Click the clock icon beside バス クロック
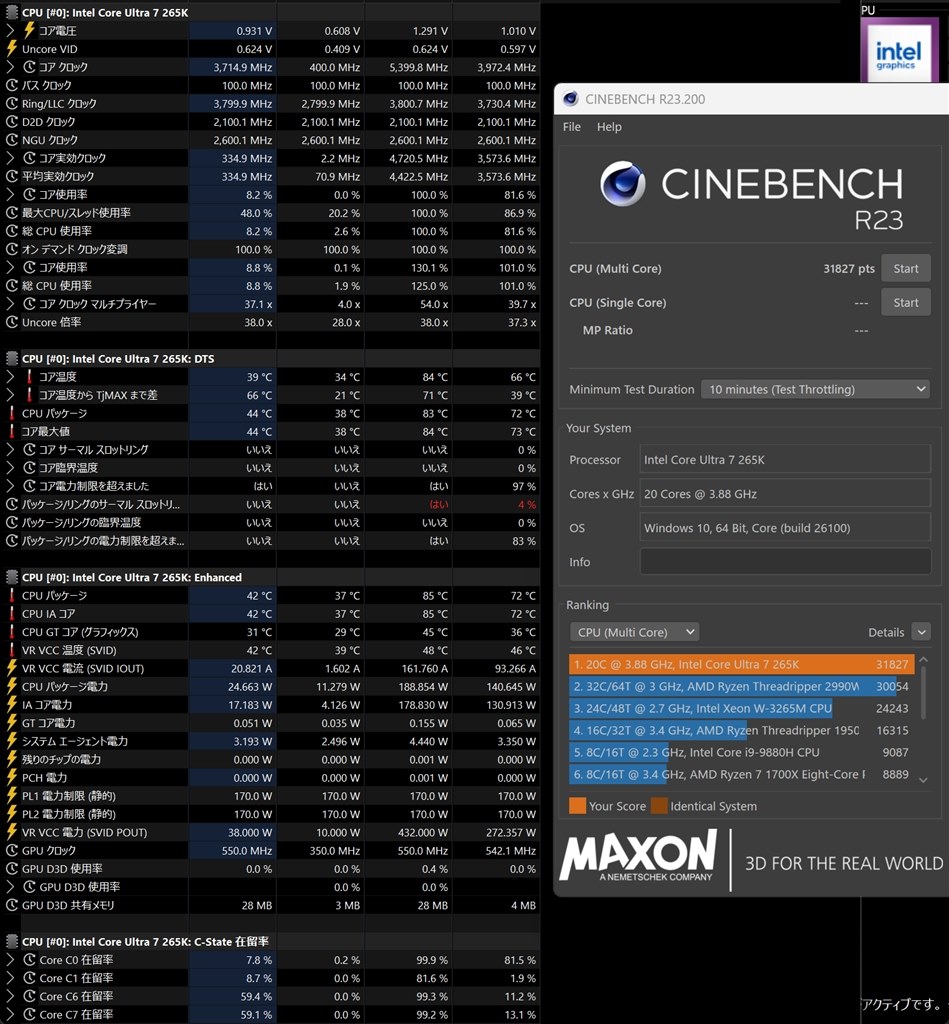Screen dimensions: 949x1024 pos(12,86)
